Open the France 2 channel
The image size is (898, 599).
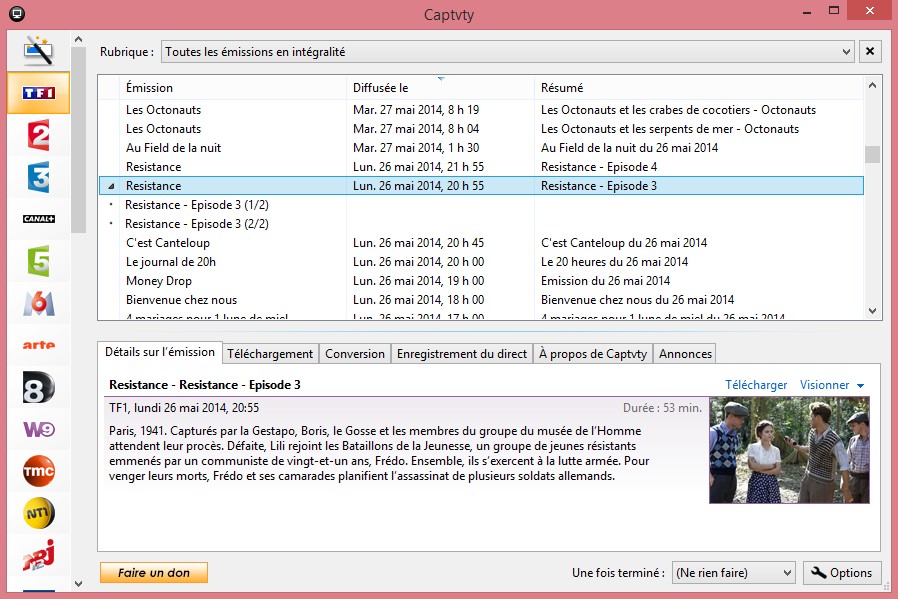tap(38, 135)
